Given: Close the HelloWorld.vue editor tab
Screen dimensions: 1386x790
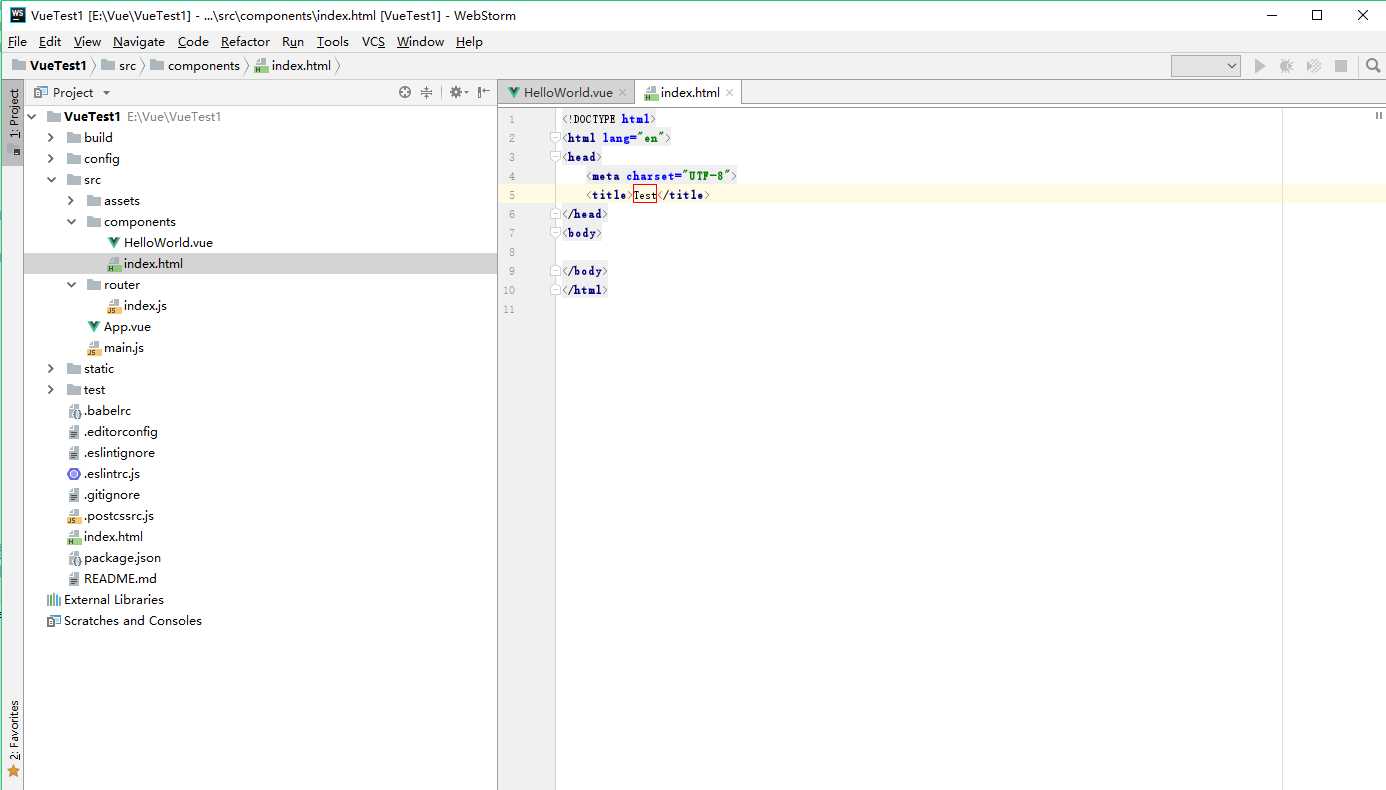Looking at the screenshot, I should click(622, 93).
